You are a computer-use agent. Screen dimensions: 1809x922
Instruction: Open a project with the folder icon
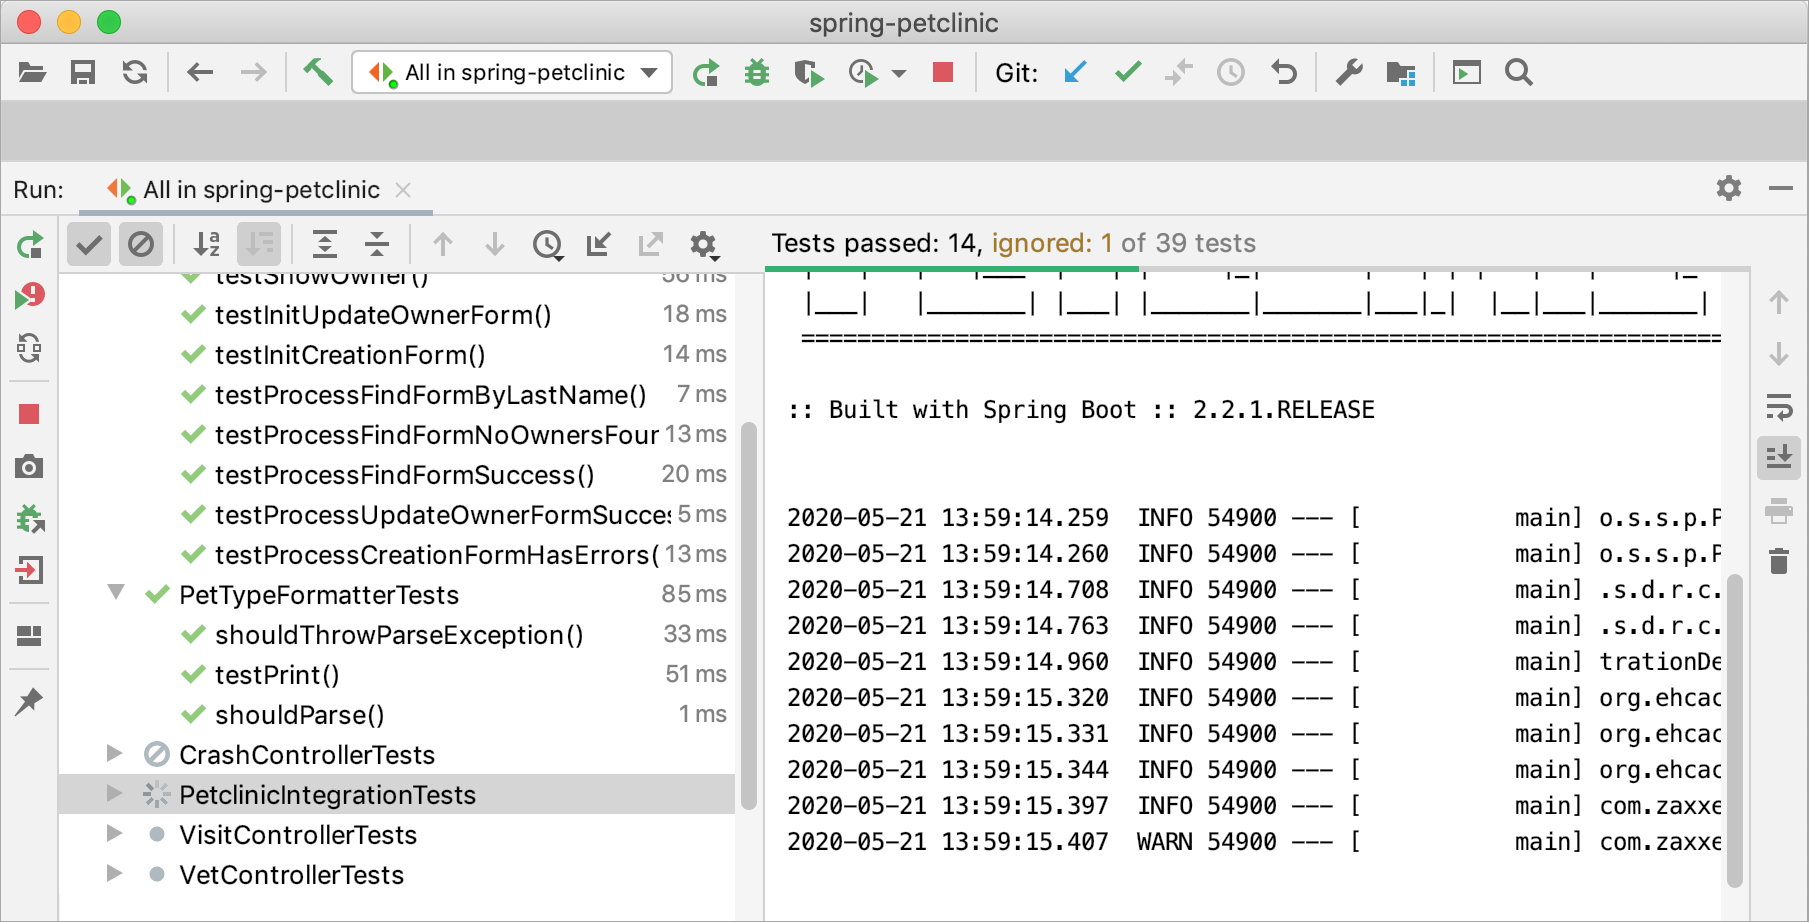(32, 72)
